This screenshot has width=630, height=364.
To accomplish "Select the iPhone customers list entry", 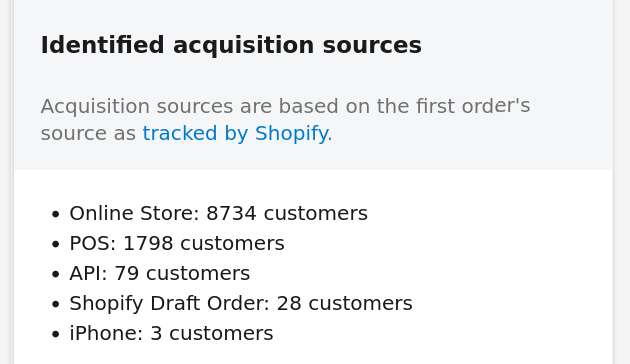I will (x=171, y=333).
